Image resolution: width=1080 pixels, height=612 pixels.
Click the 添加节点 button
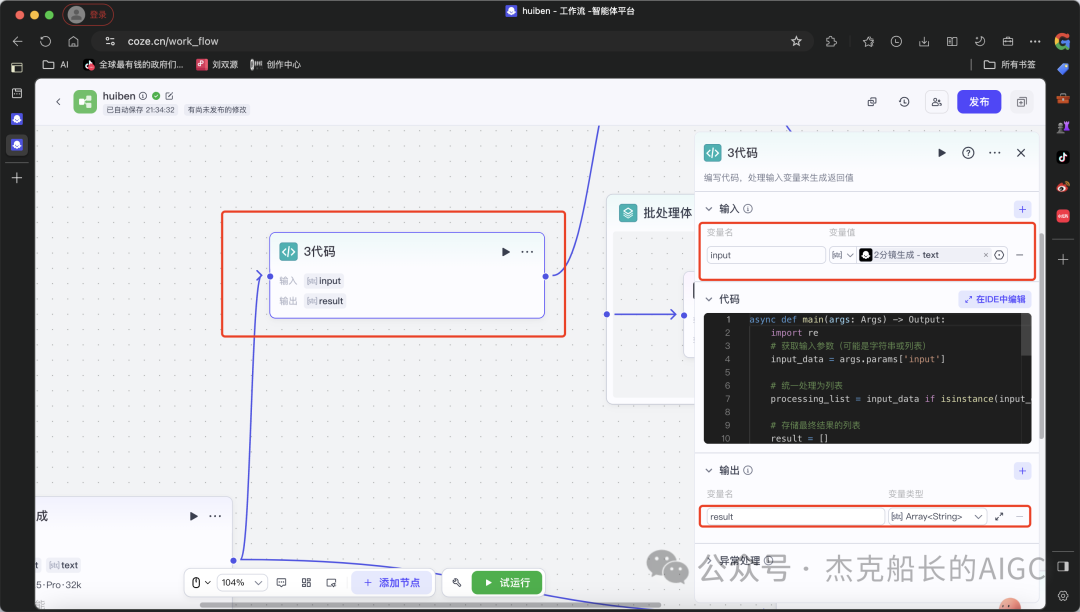tap(392, 582)
